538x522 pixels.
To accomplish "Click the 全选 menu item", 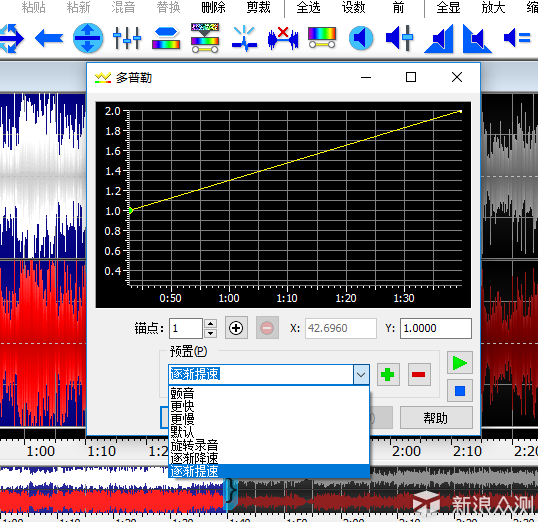I will tap(308, 8).
